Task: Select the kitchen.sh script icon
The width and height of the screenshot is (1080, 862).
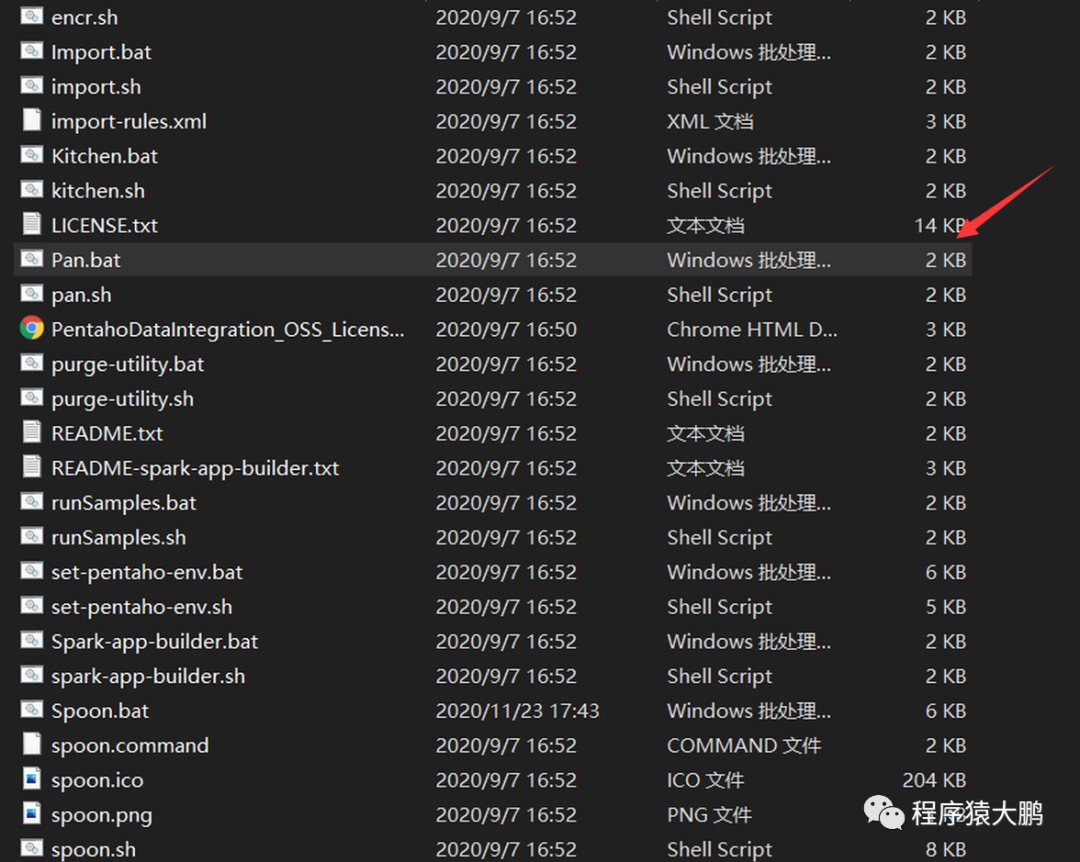Action: [x=32, y=189]
